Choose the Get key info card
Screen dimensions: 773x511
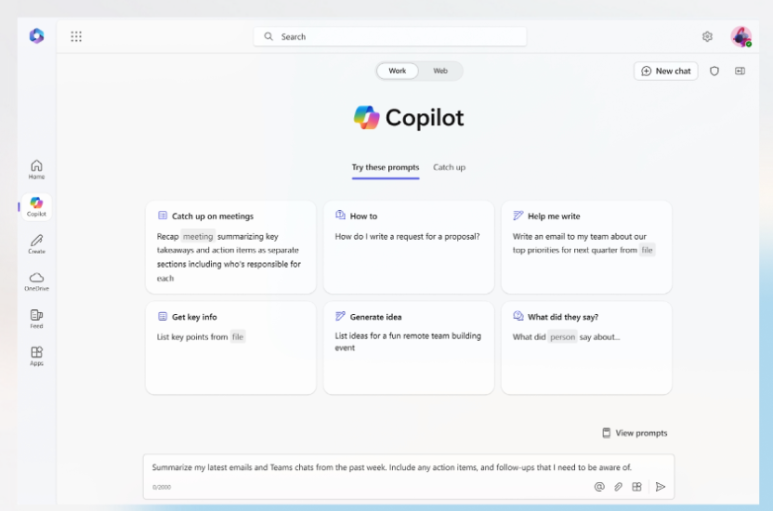coord(231,348)
